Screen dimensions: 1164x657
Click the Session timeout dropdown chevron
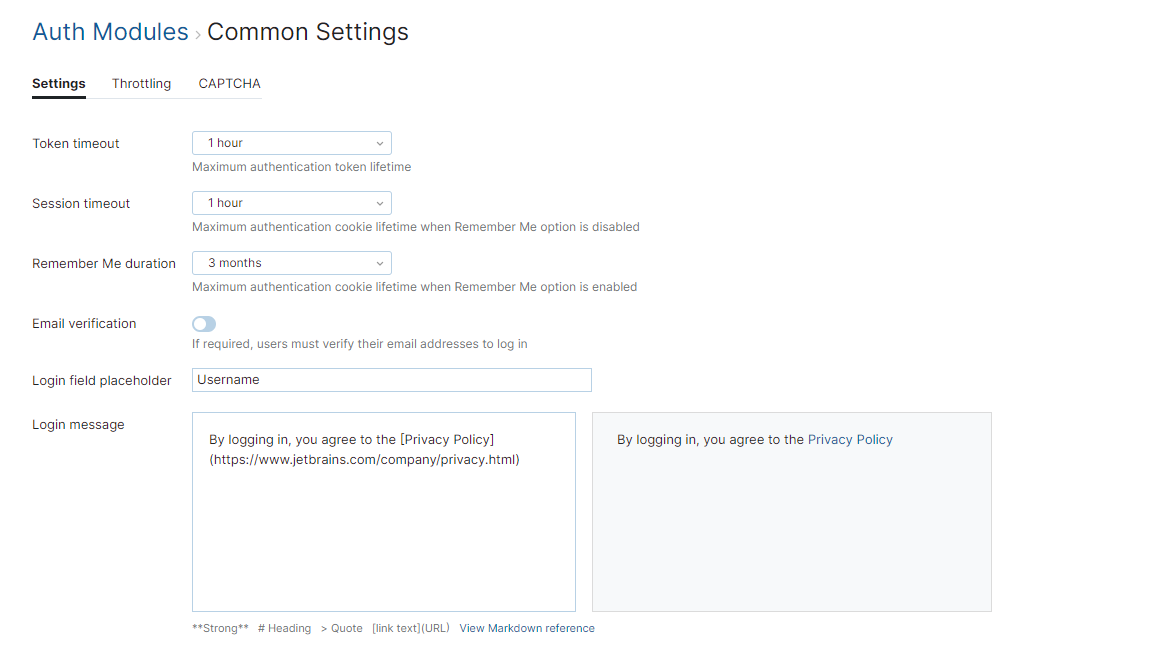pos(379,203)
